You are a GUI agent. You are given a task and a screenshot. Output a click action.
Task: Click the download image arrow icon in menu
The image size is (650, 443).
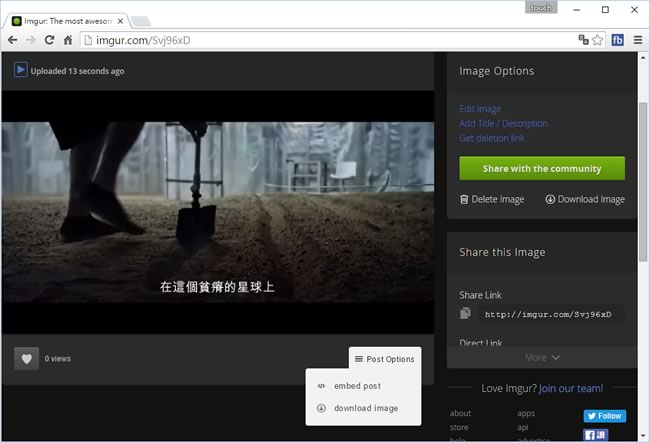click(x=321, y=408)
